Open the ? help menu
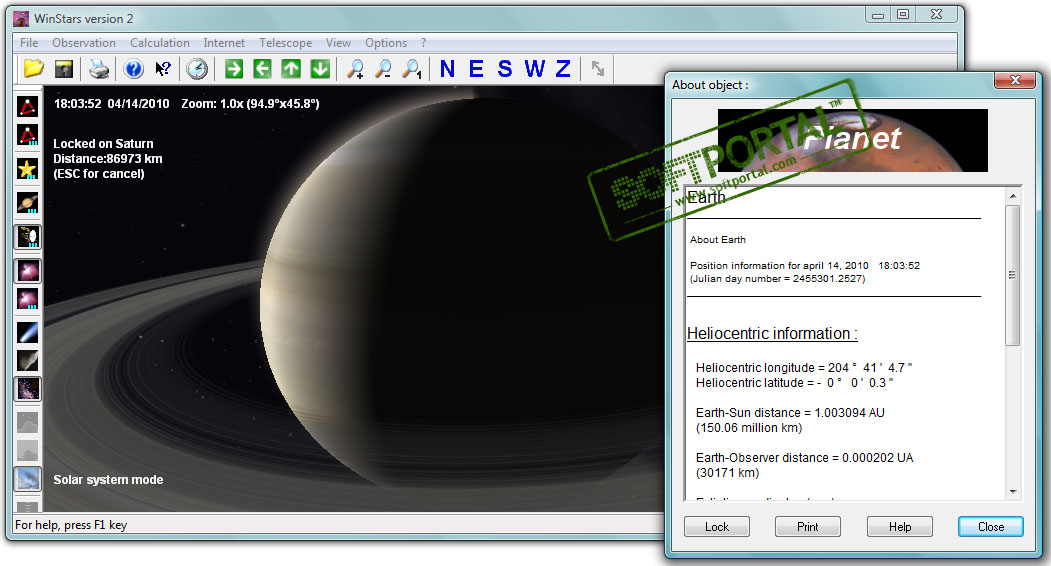 424,43
